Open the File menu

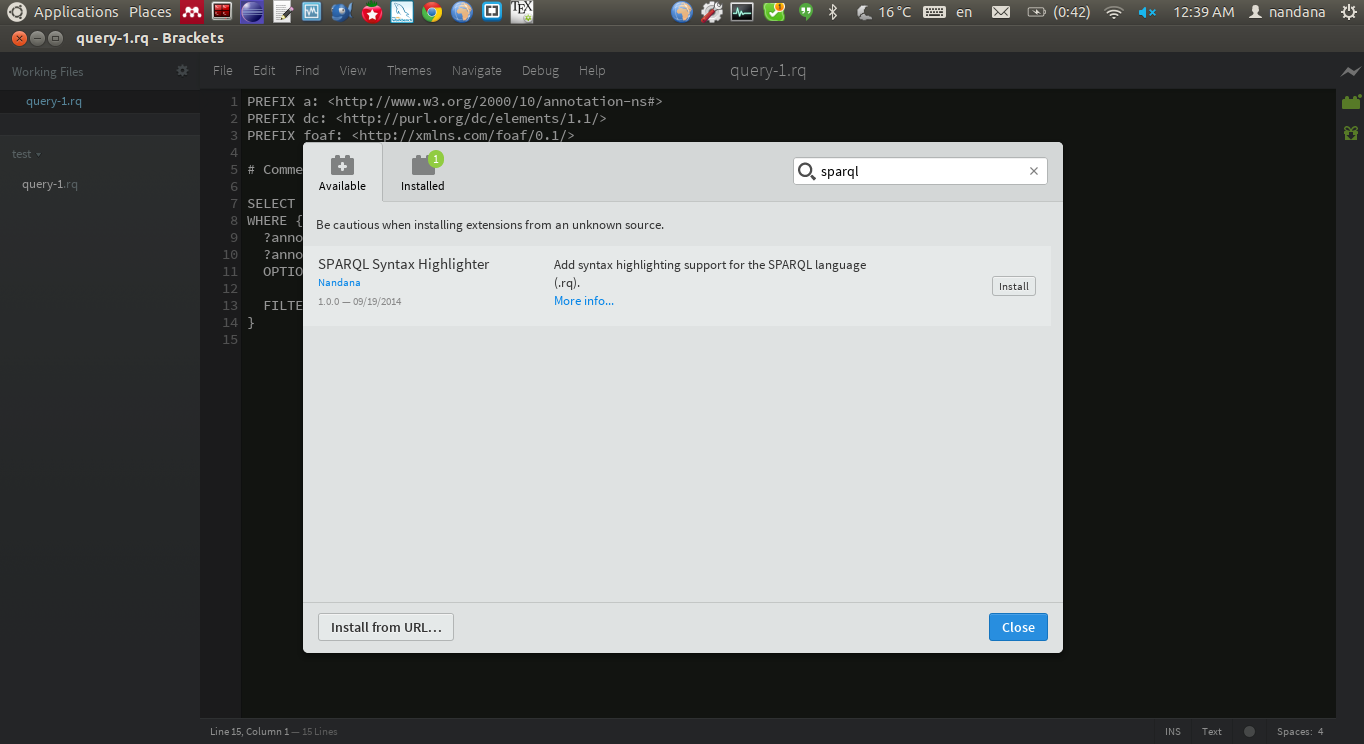223,71
